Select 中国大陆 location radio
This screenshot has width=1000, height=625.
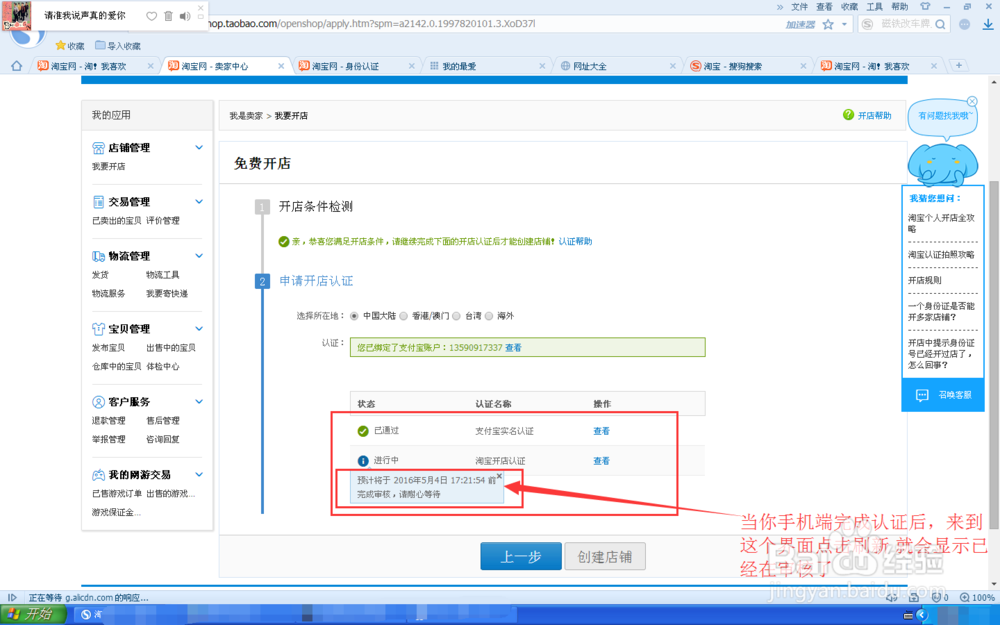point(354,316)
